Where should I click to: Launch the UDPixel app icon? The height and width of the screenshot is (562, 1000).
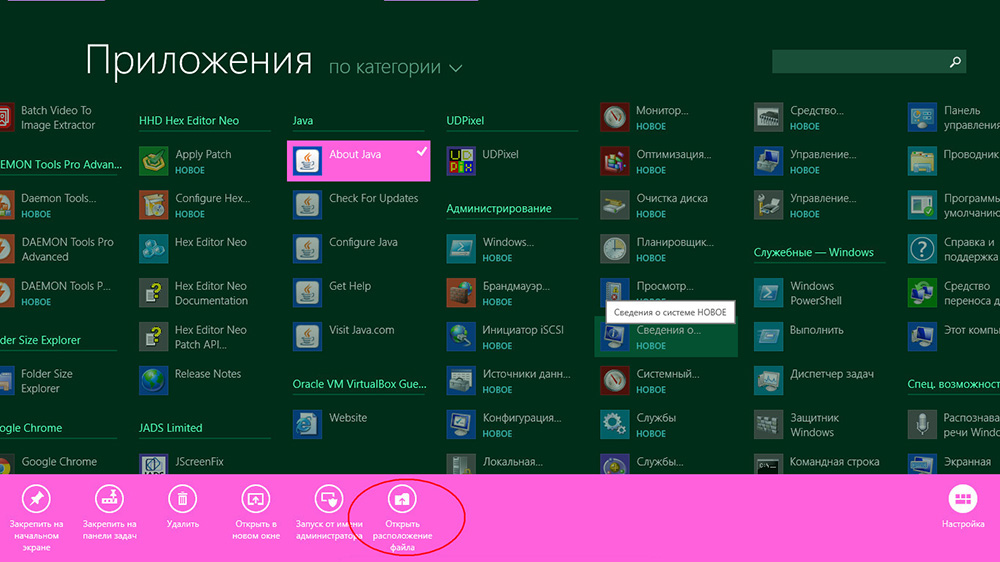(461, 161)
